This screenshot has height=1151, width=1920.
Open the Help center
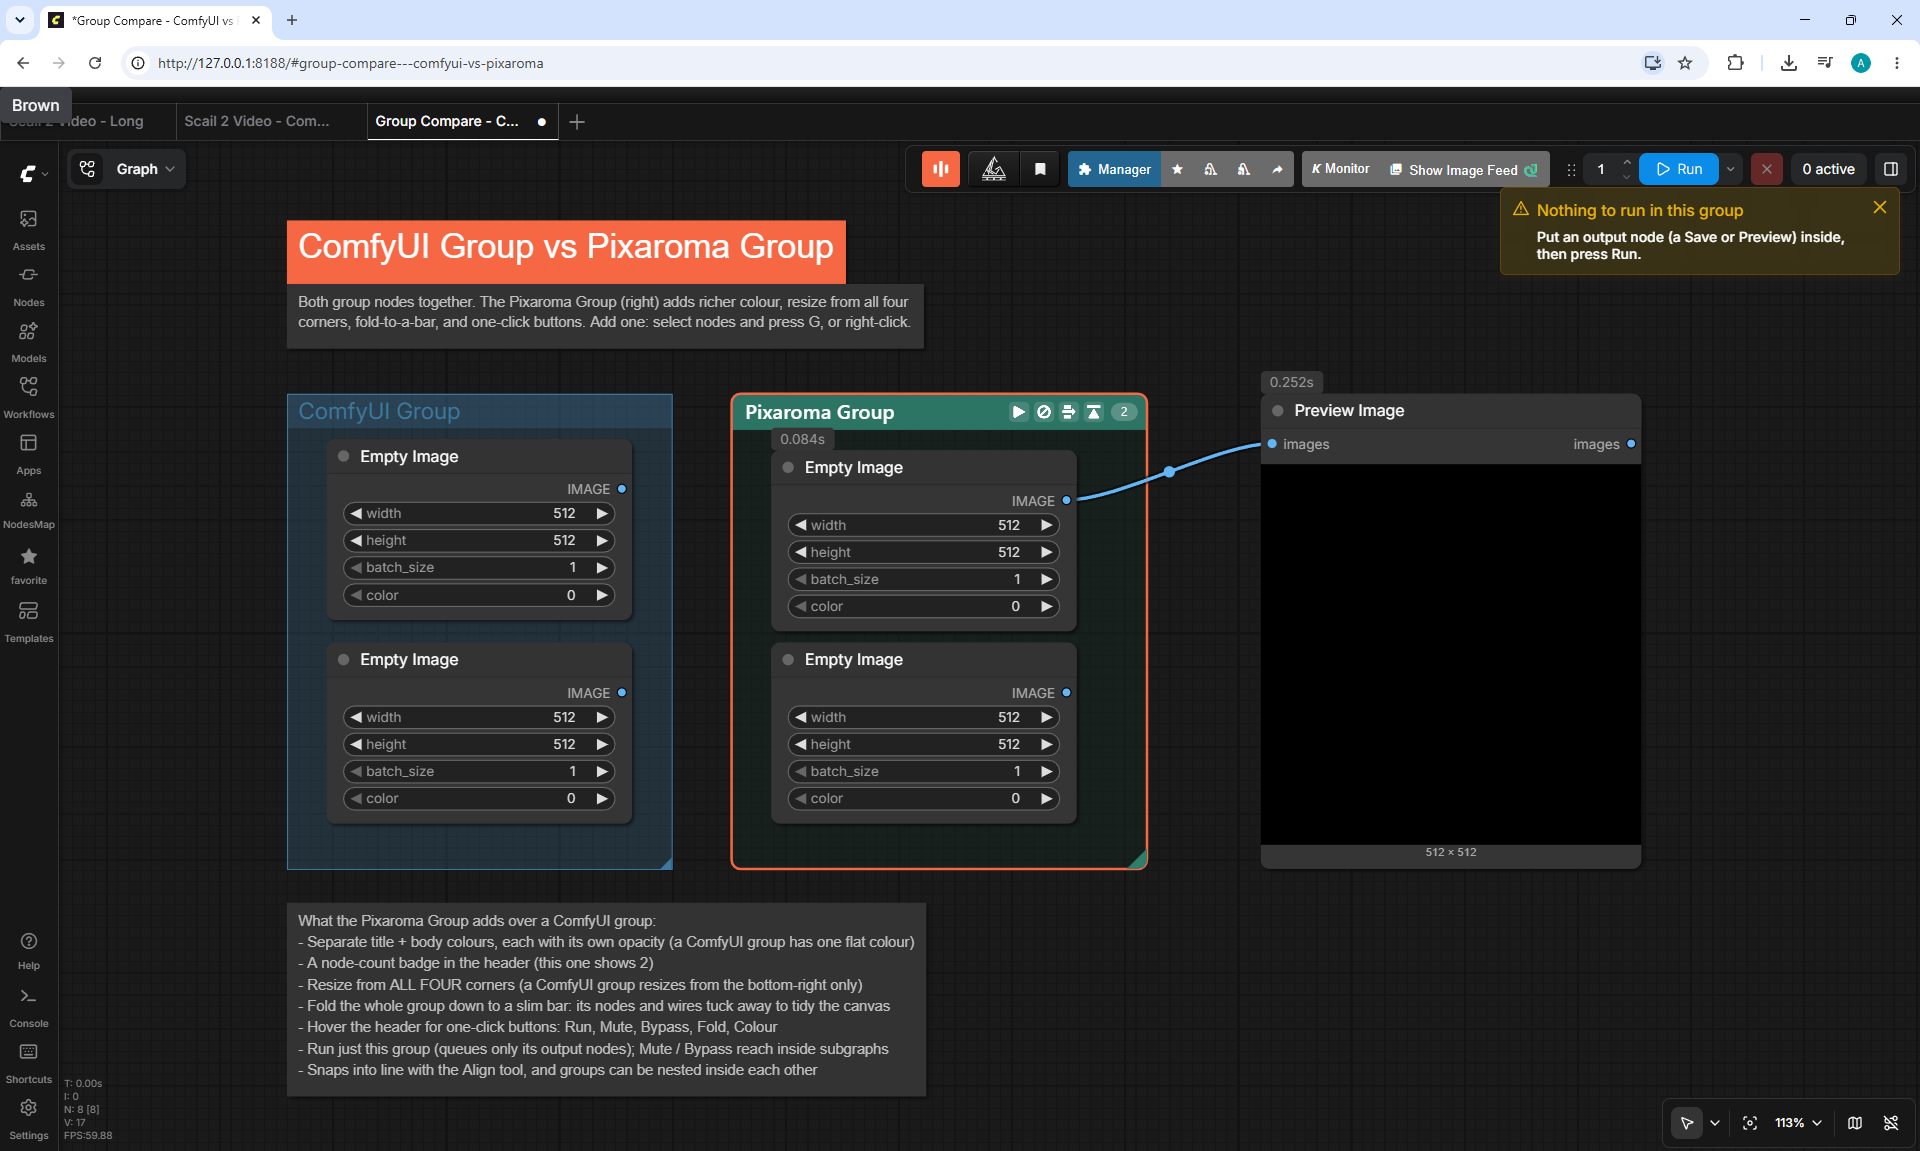[x=29, y=951]
